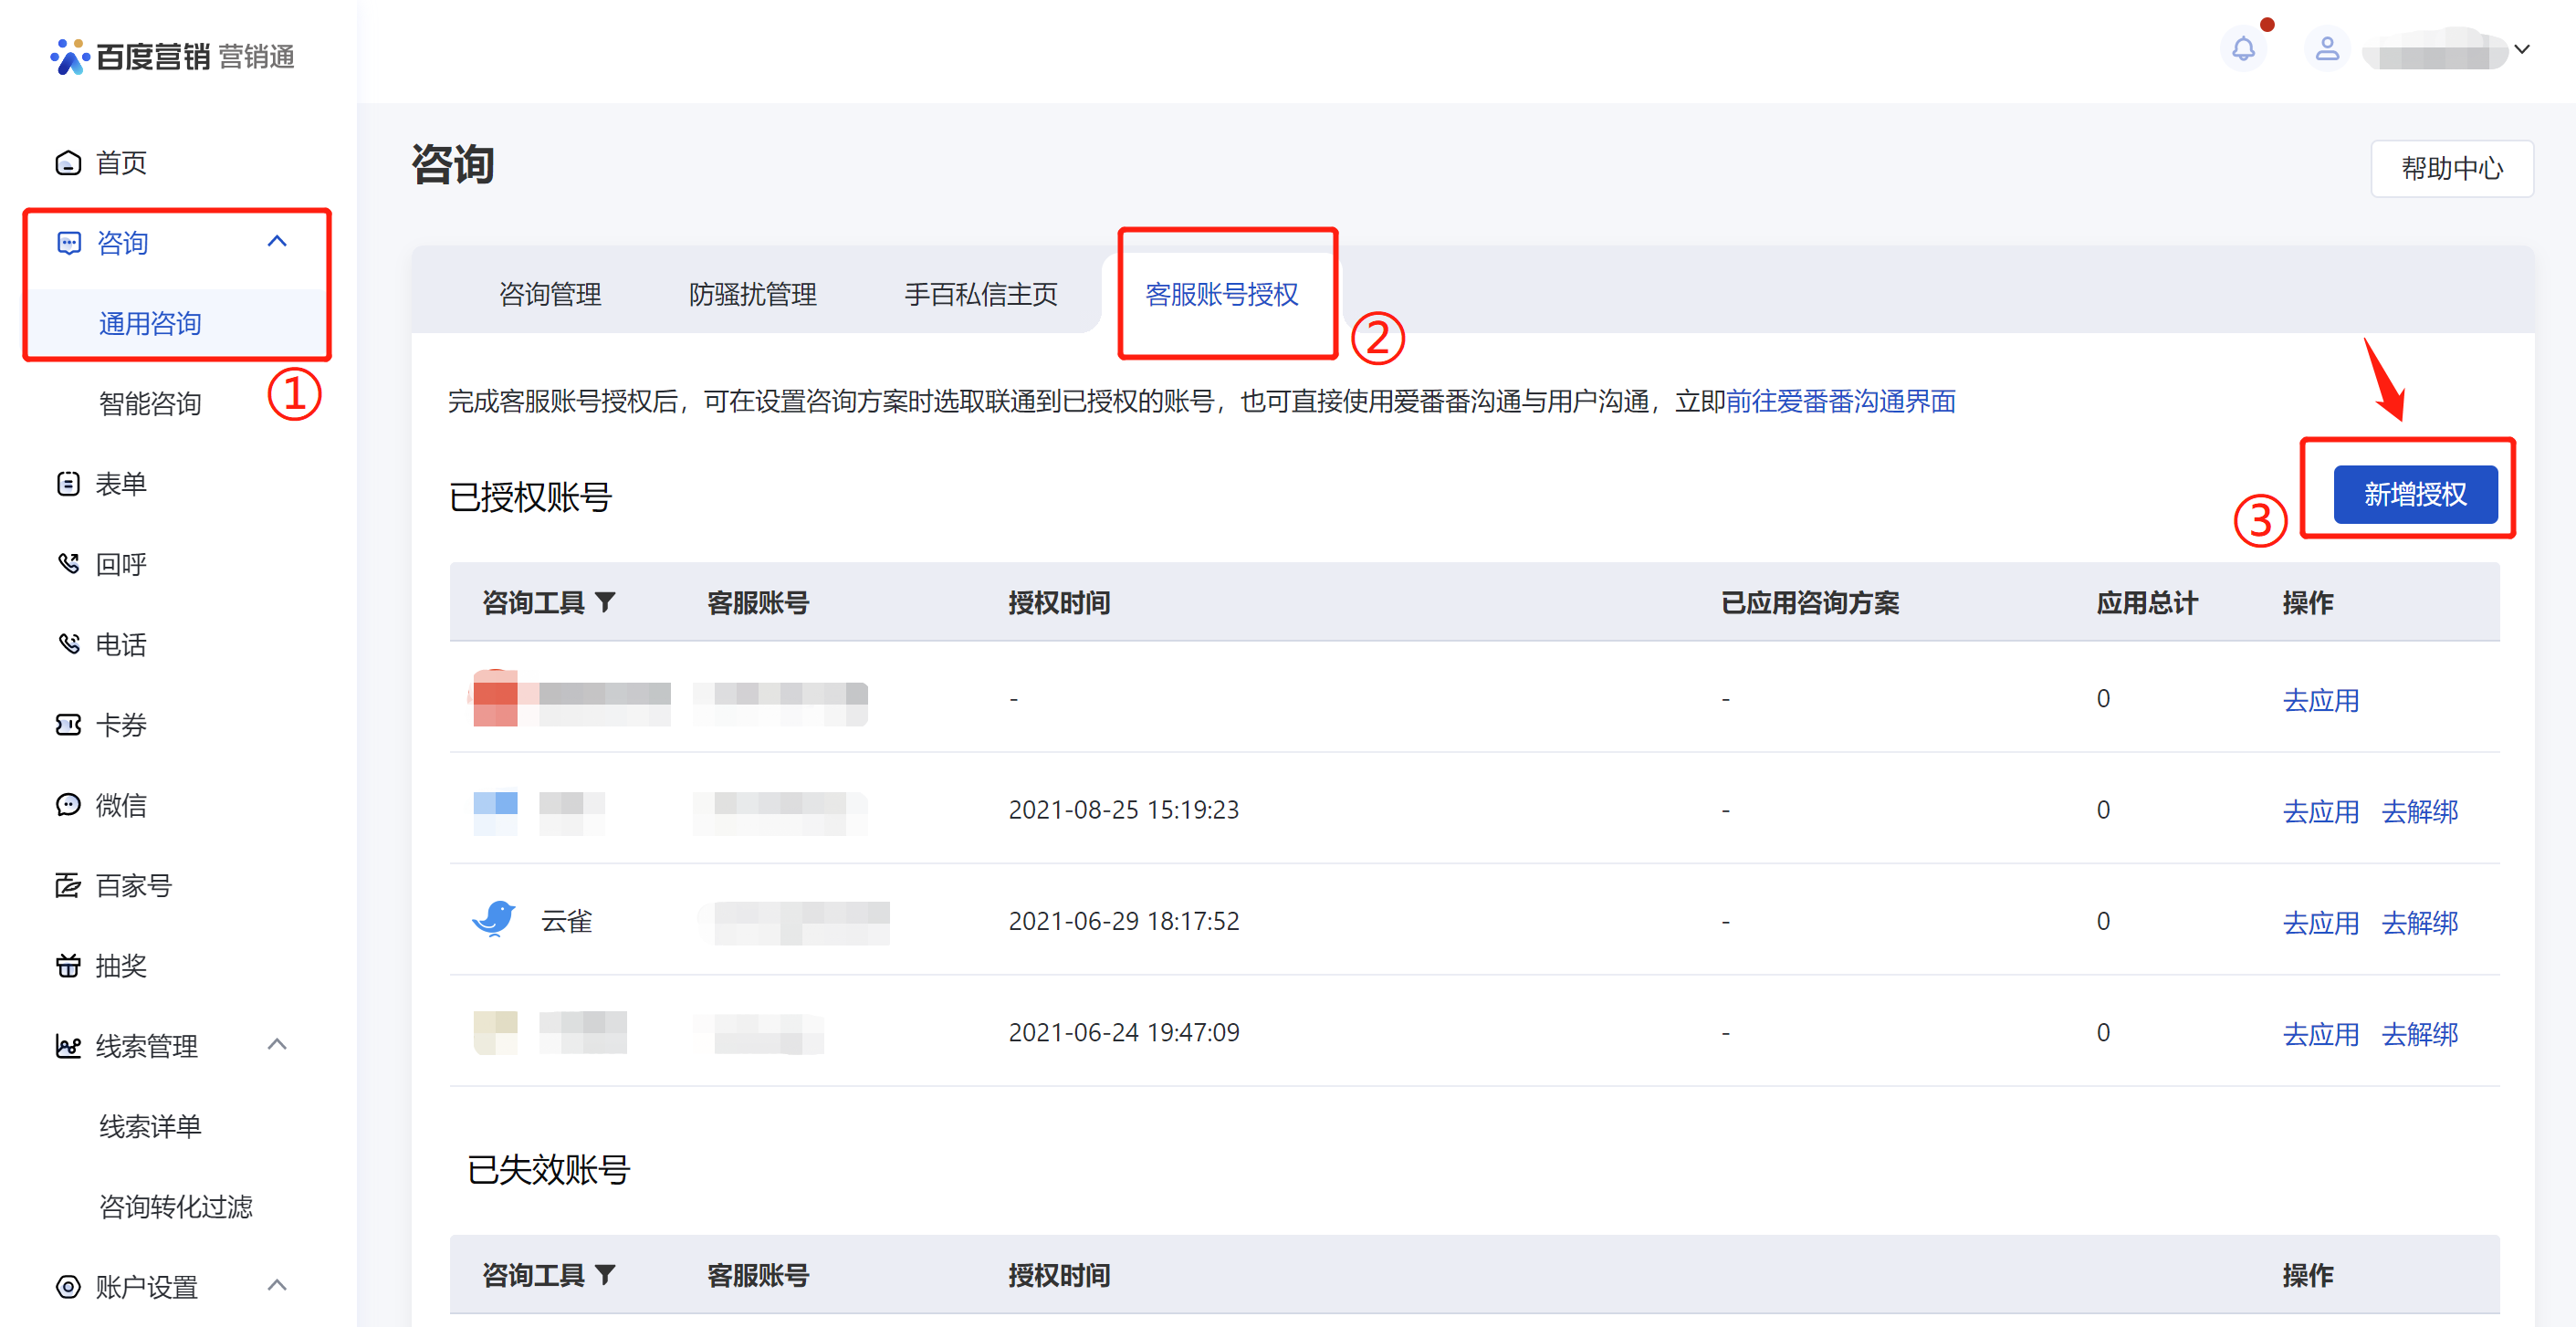Image resolution: width=2576 pixels, height=1327 pixels.
Task: Click the 线索管理 chart icon
Action: point(67,1046)
